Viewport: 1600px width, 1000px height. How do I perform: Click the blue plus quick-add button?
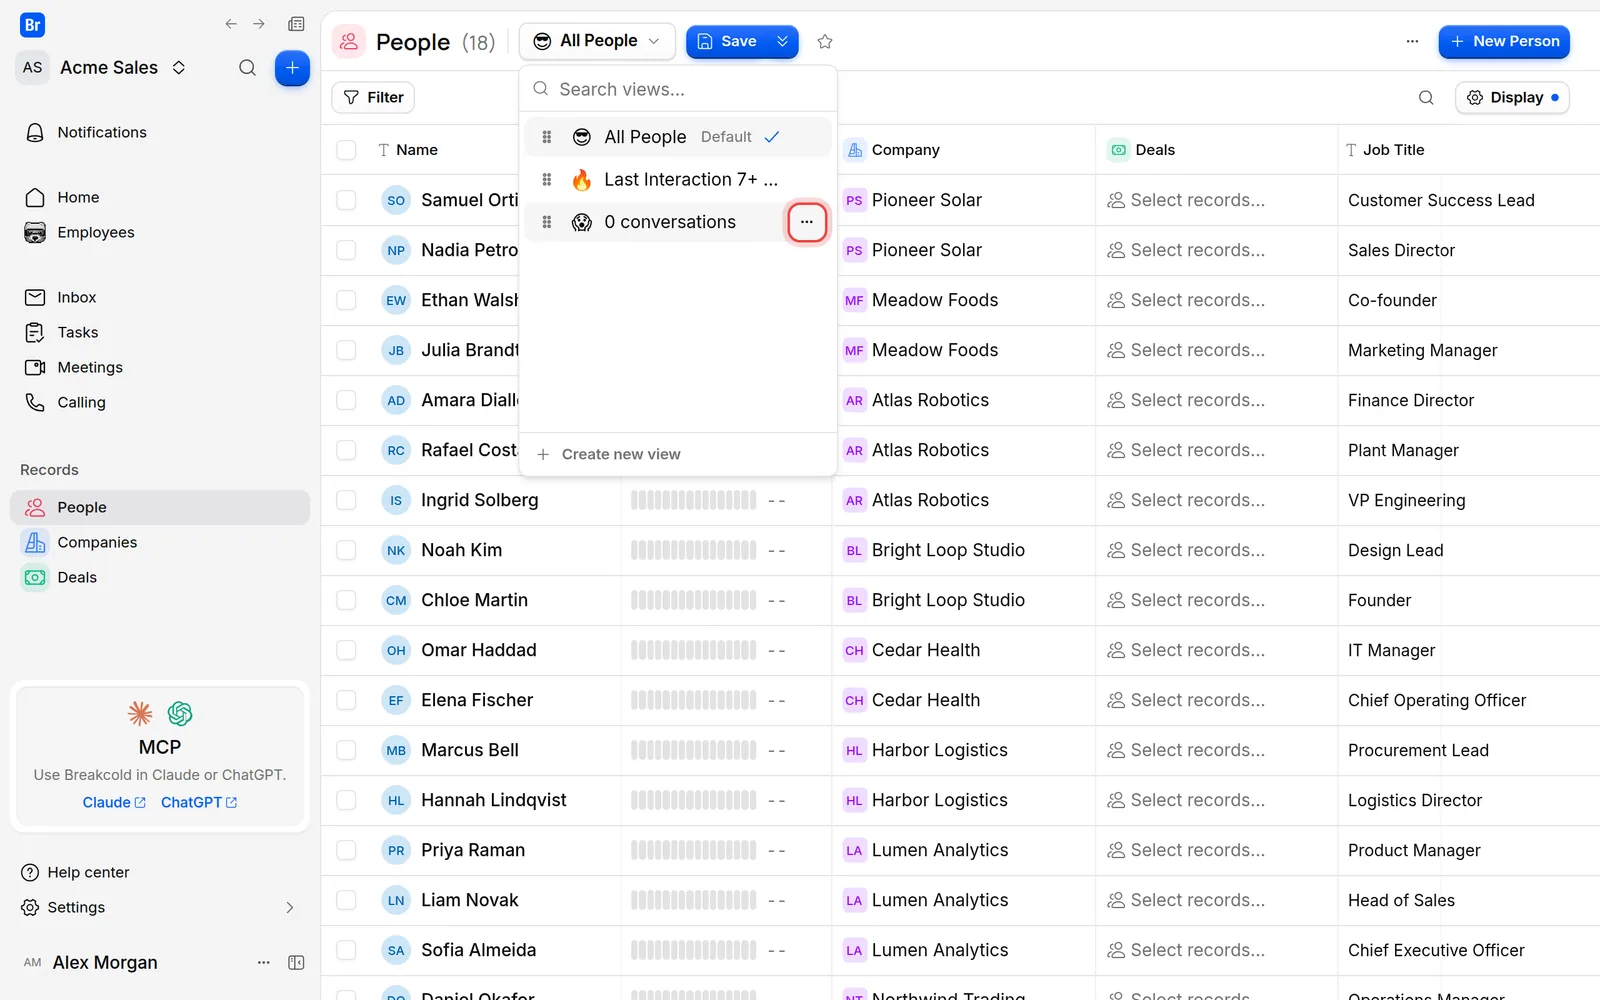click(292, 68)
